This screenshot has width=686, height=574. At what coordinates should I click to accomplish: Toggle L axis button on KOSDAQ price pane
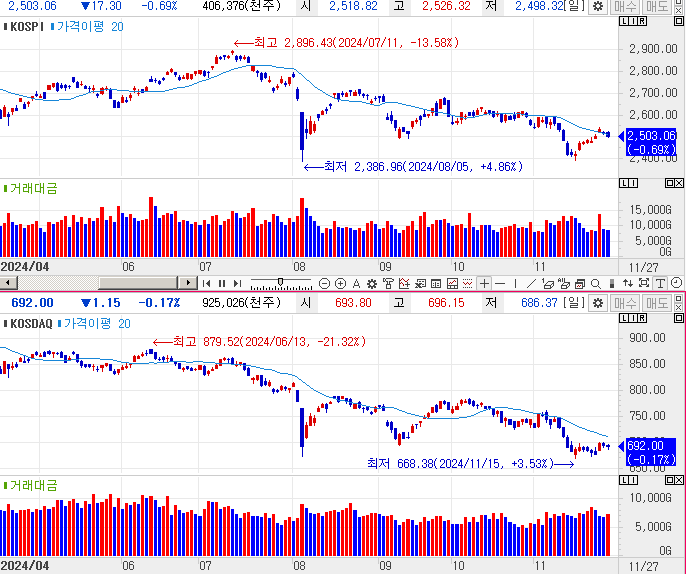pyautogui.click(x=624, y=318)
